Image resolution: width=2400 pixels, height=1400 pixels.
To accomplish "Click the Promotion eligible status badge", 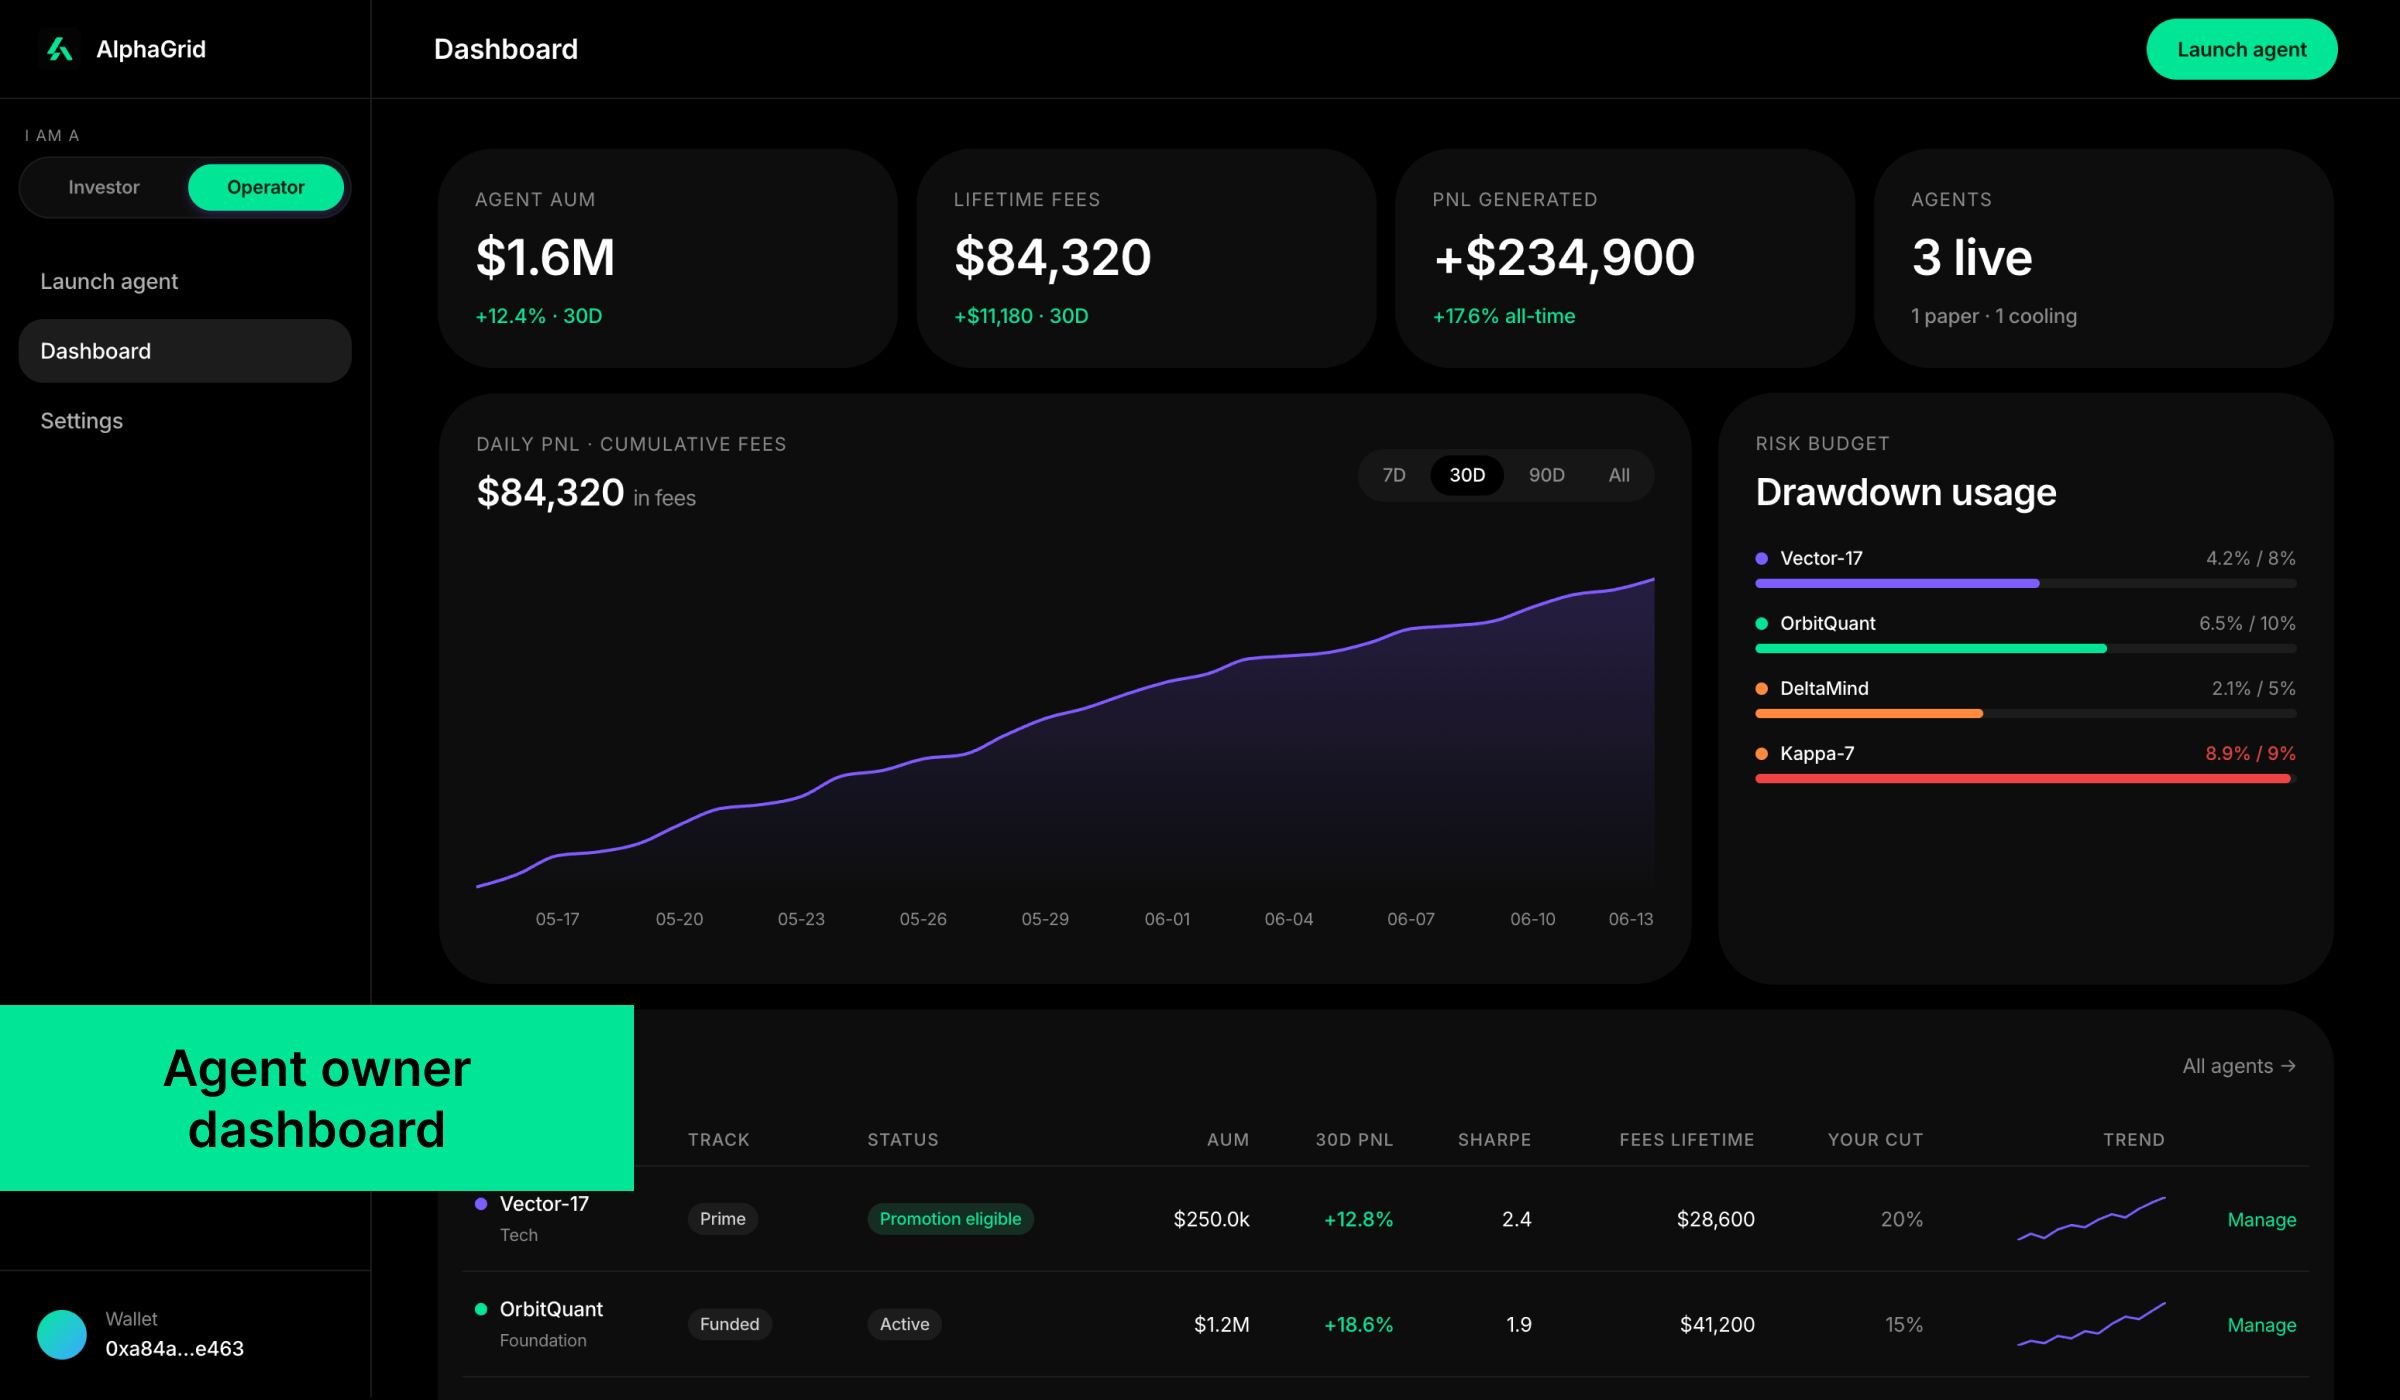I will tap(950, 1219).
